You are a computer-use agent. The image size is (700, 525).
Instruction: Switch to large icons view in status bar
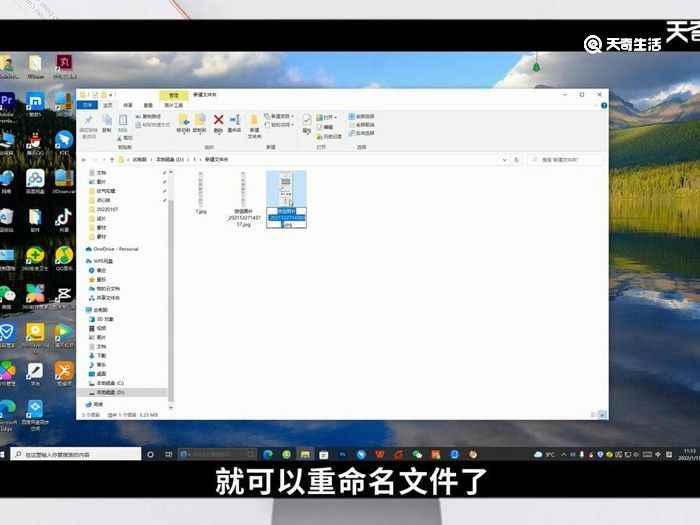pyautogui.click(x=603, y=415)
